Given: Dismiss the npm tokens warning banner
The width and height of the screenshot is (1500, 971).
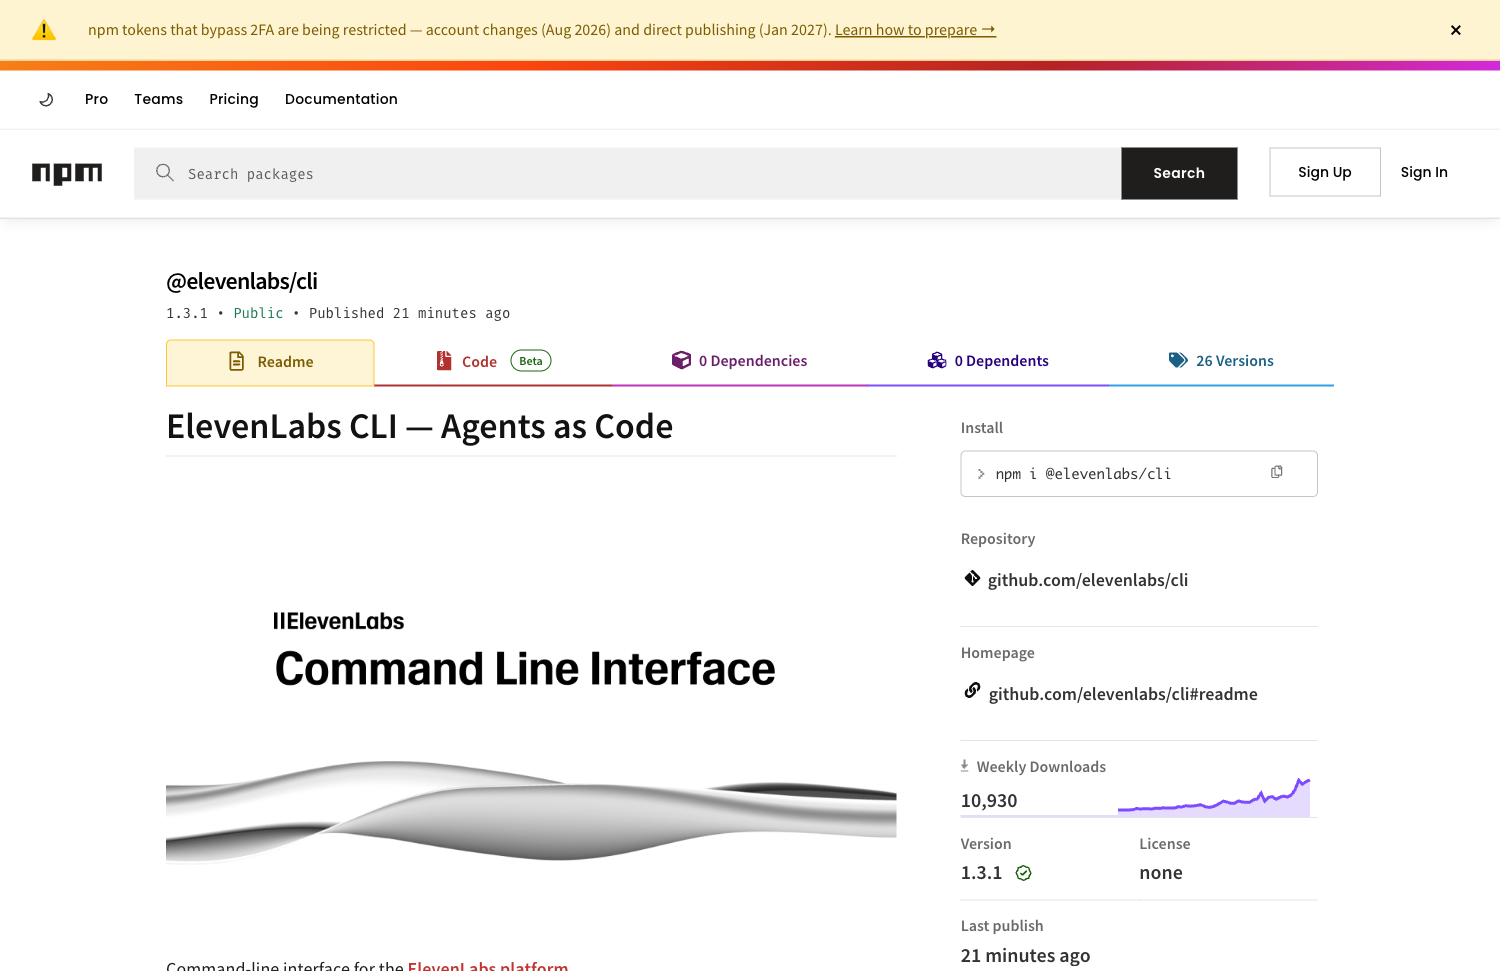Looking at the screenshot, I should click(1455, 30).
